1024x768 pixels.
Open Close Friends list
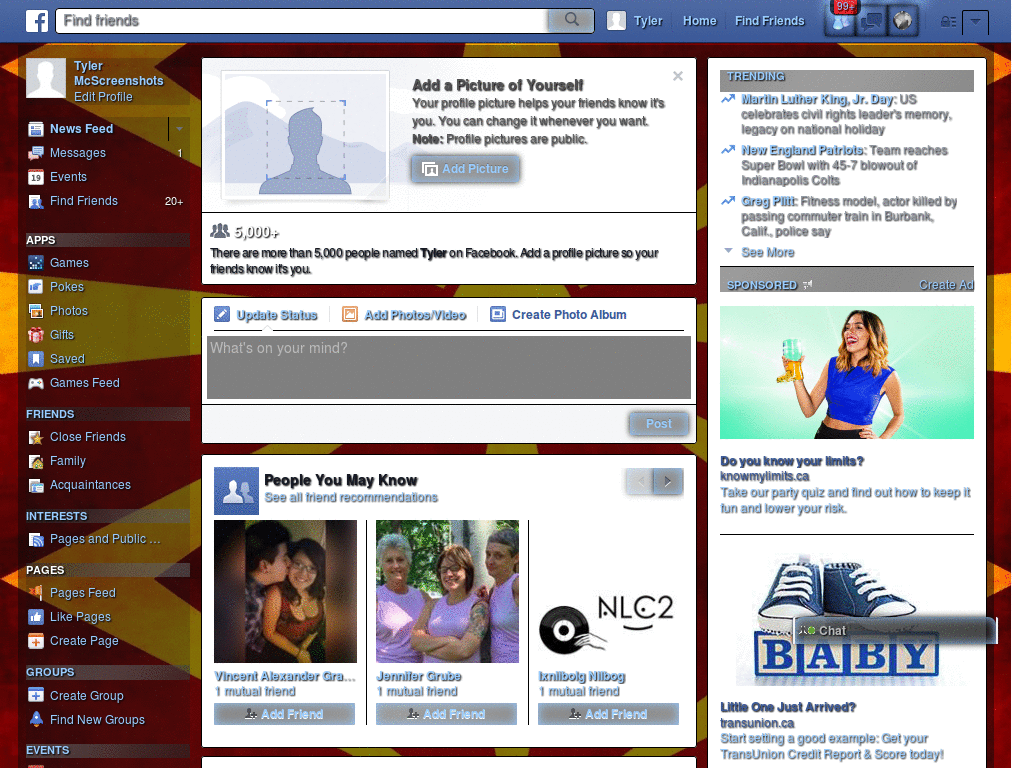88,437
